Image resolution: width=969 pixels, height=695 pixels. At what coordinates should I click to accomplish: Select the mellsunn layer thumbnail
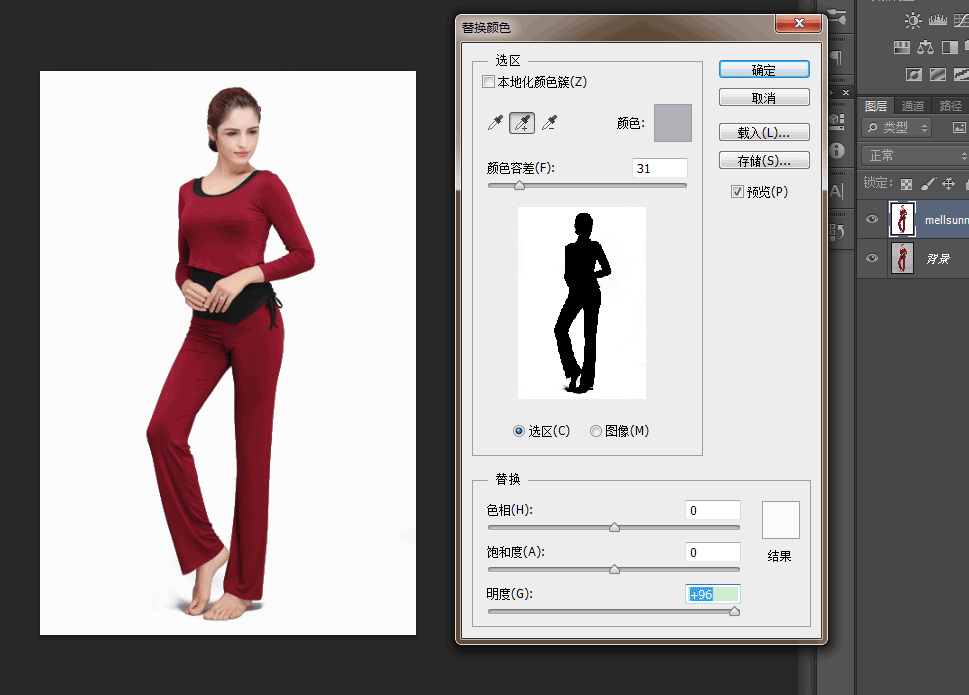tap(902, 219)
